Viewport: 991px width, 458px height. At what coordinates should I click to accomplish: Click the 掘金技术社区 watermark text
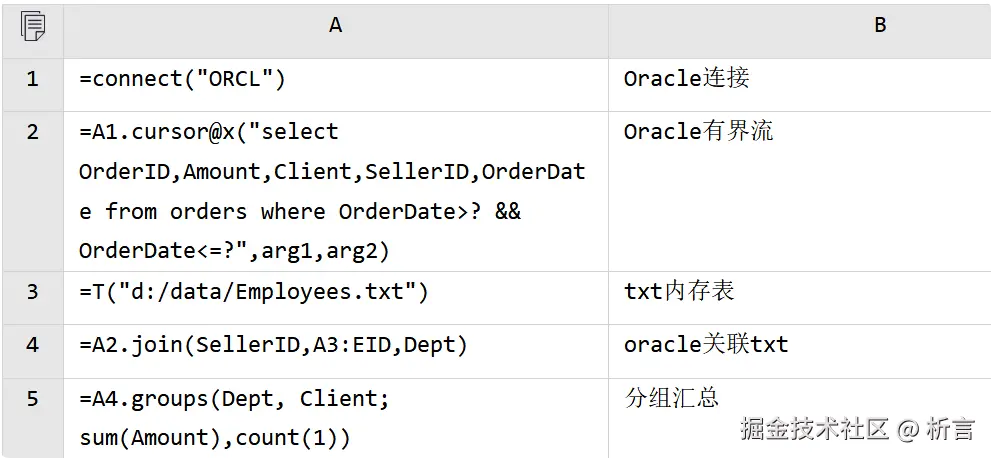coord(815,430)
